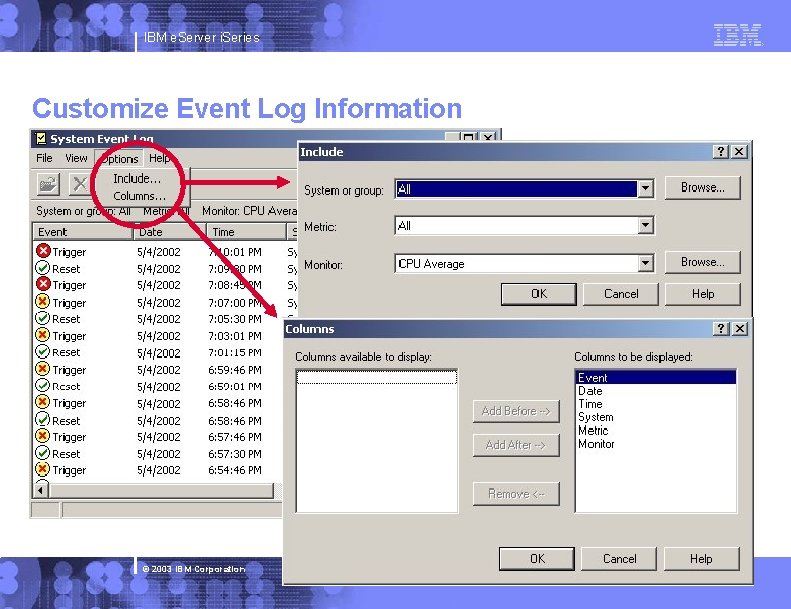791x609 pixels.
Task: Click green Reset icon at 6:57:30 PM
Action: (42, 453)
